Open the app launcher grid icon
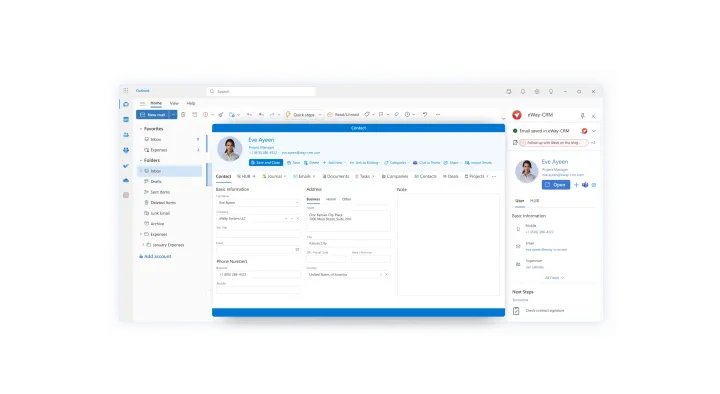The image size is (720, 394). coord(126,91)
